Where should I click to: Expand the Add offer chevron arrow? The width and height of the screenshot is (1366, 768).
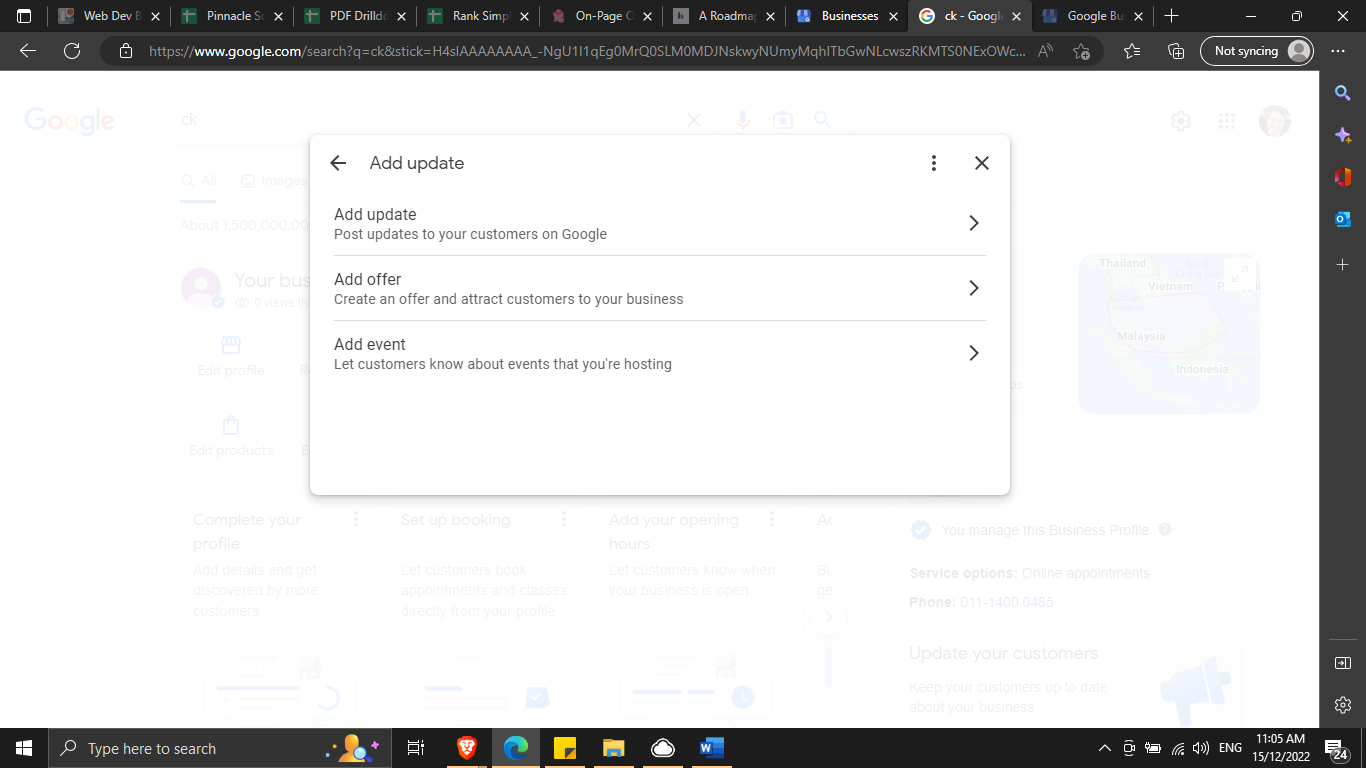click(x=973, y=288)
